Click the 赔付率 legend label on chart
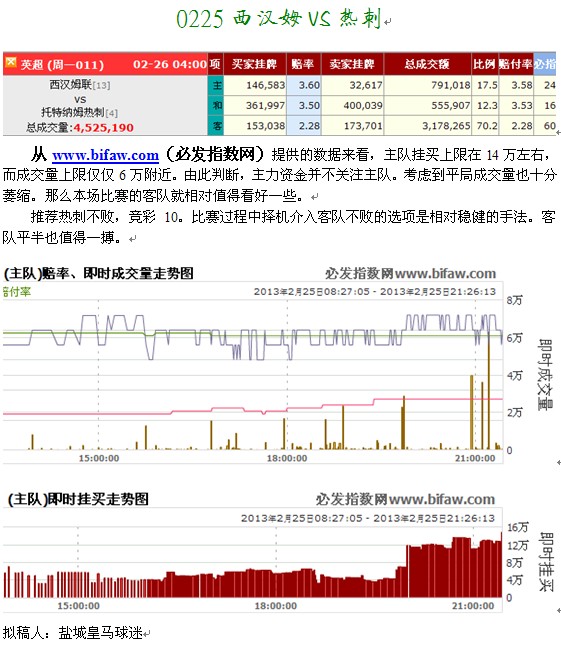 coord(17,292)
